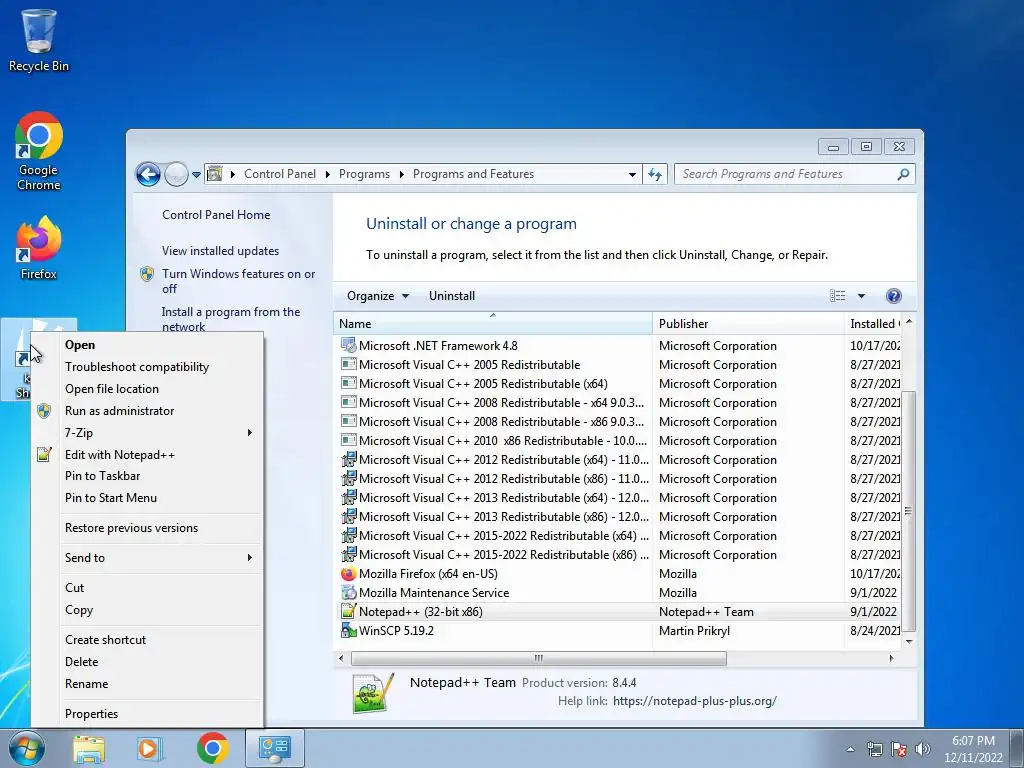Choose Open in the context menu
This screenshot has height=768, width=1024.
(148, 345)
